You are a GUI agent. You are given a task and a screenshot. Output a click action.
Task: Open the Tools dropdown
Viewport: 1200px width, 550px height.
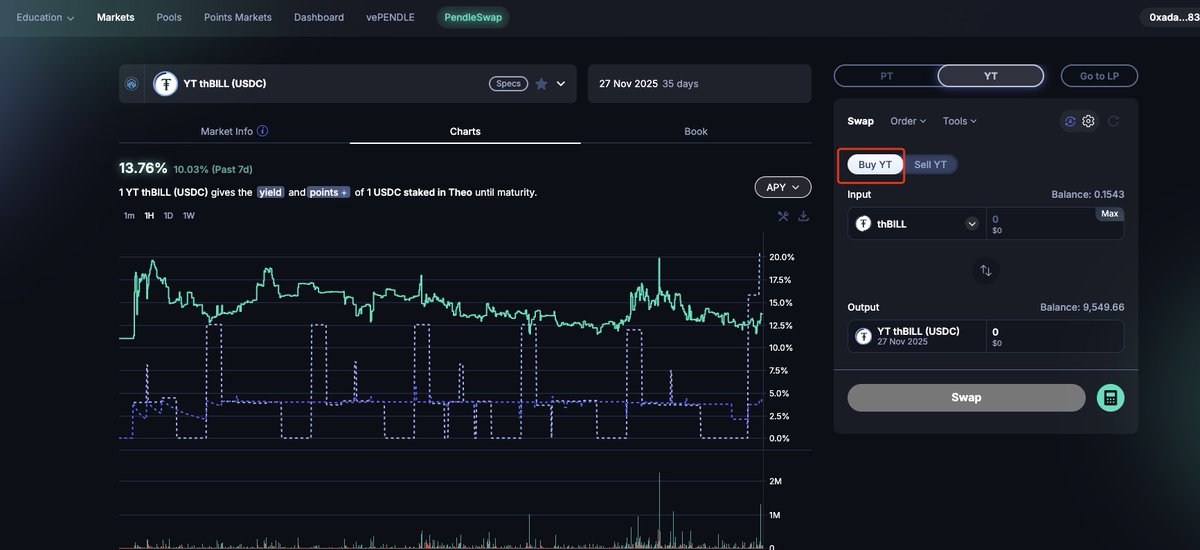coord(960,121)
